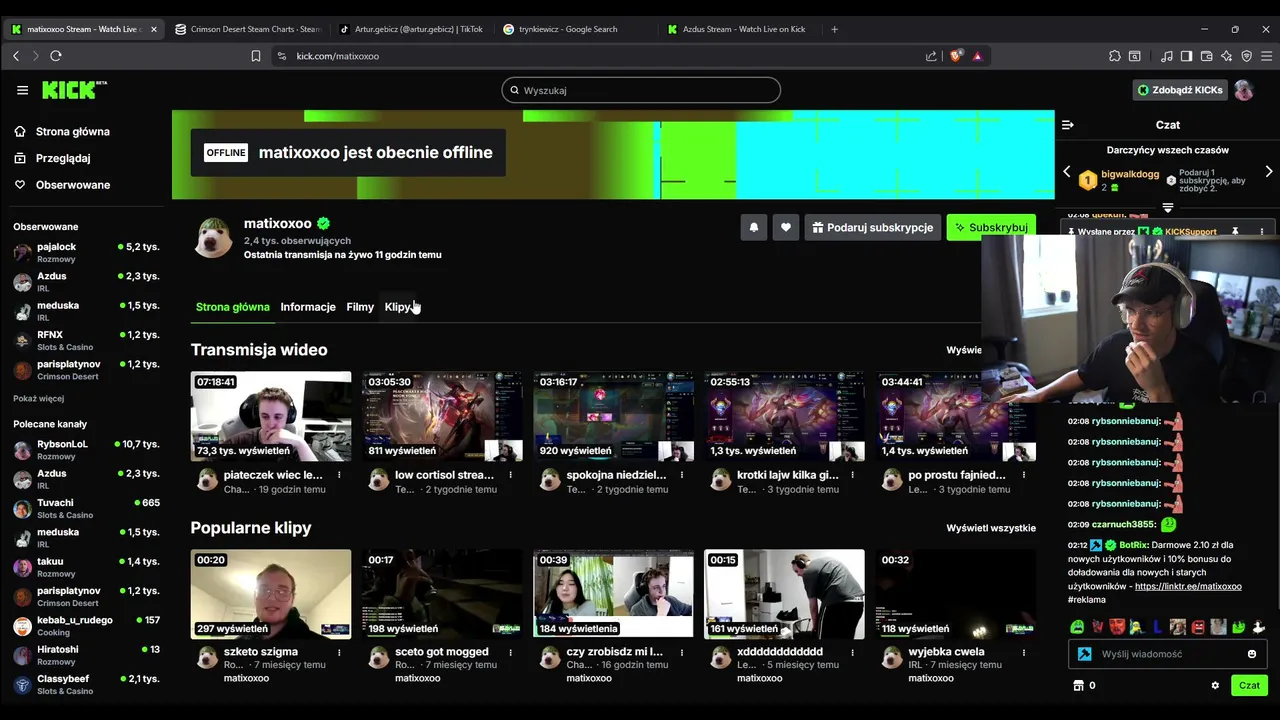Expand the gifters leaderboard down-arrow

[1167, 208]
